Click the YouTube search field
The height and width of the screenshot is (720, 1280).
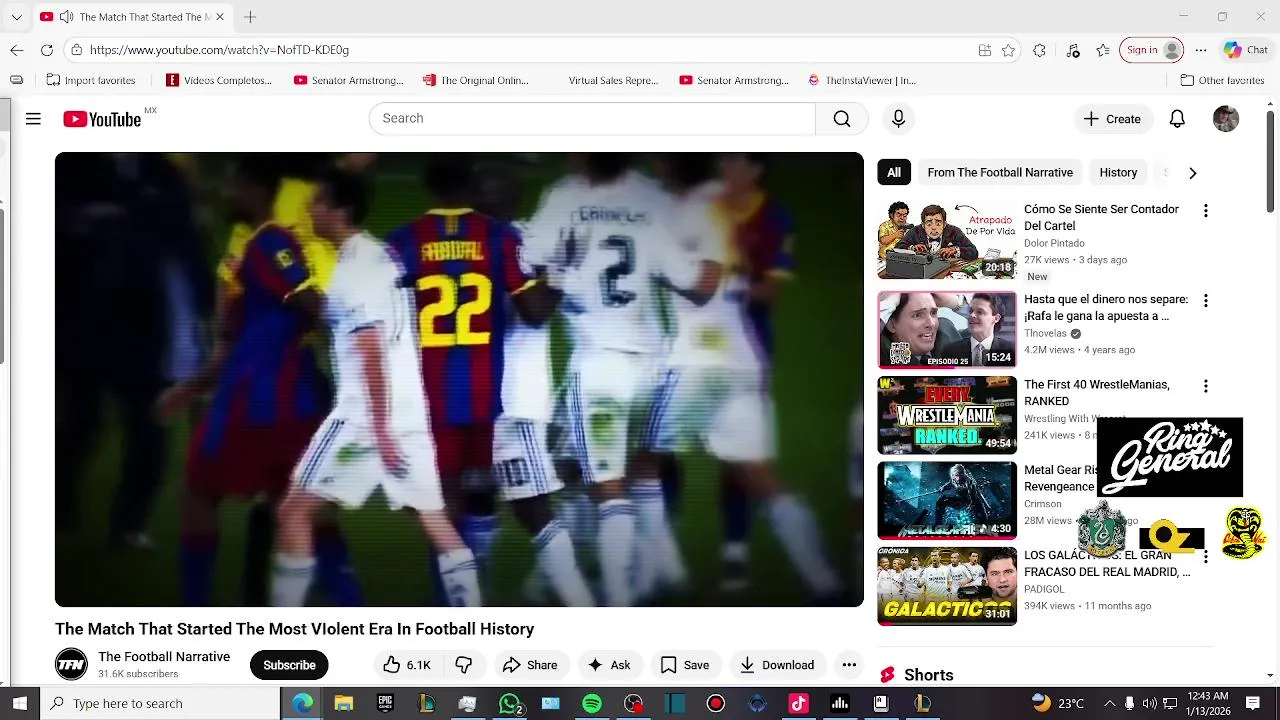[x=592, y=118]
